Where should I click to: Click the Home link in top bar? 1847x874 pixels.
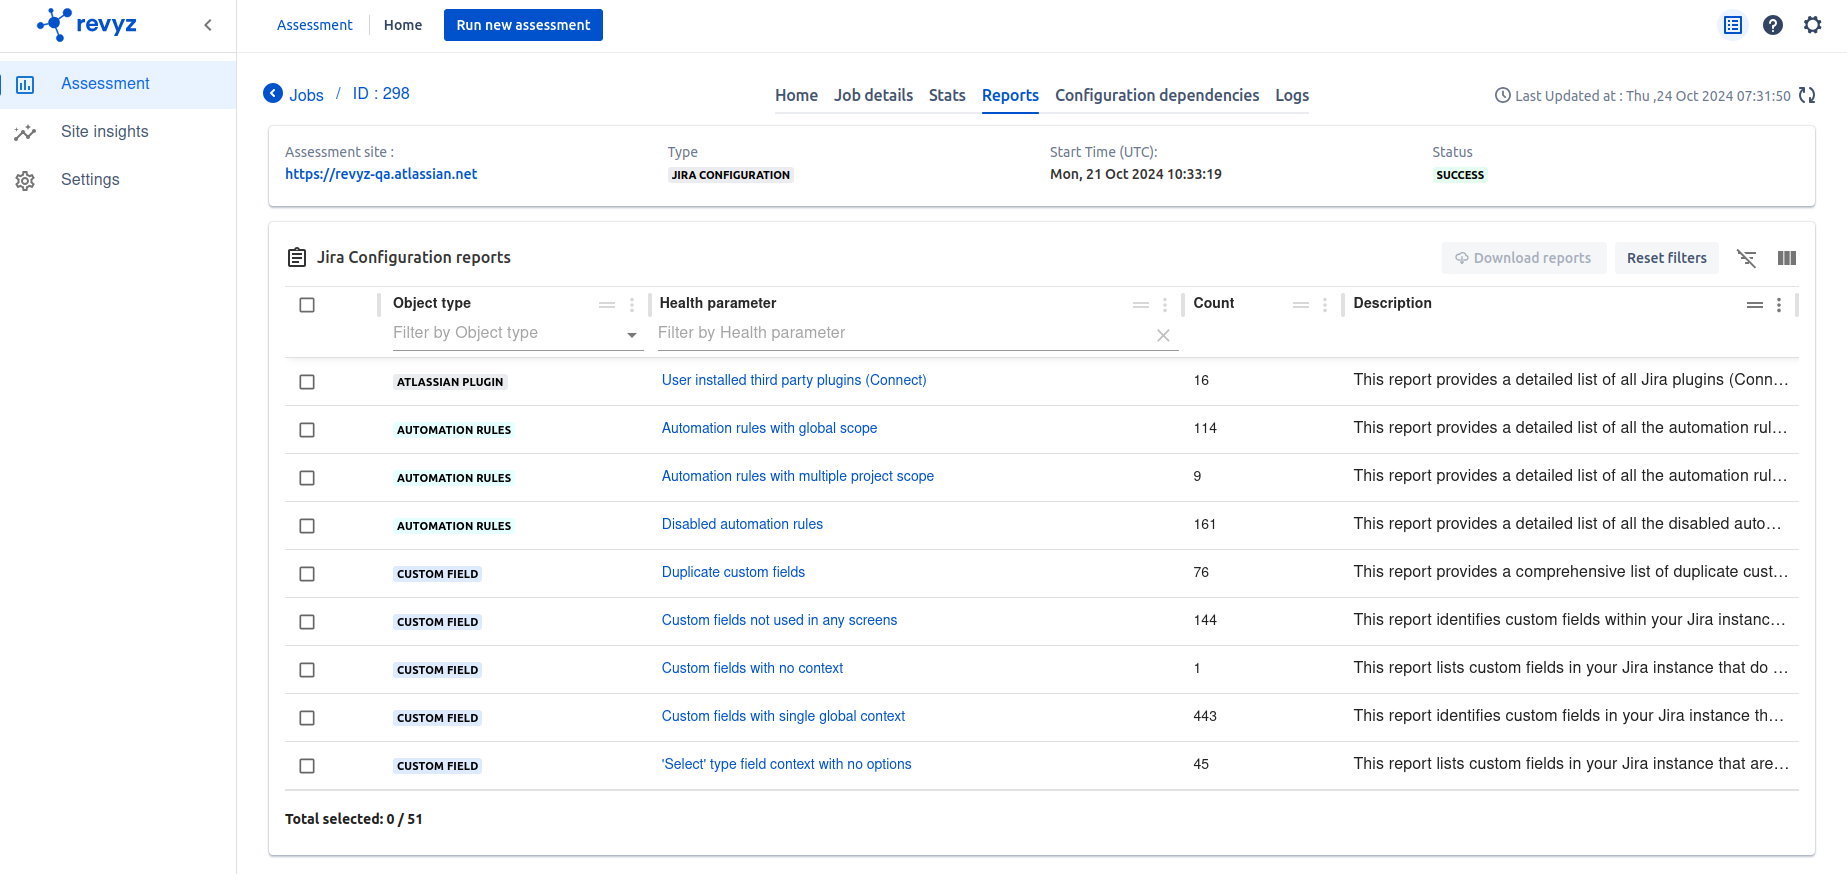[403, 25]
